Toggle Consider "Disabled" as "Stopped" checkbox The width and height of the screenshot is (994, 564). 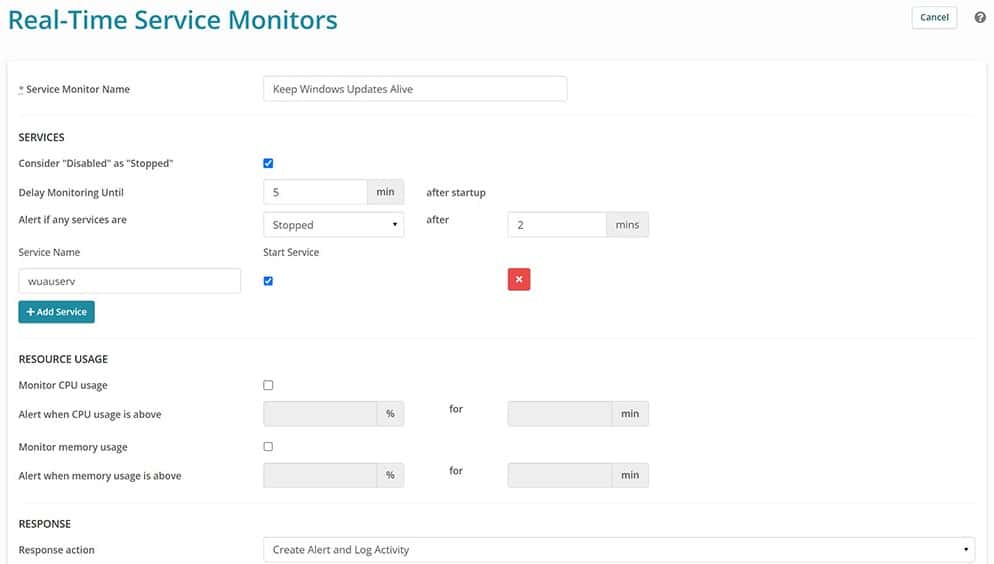tap(268, 163)
